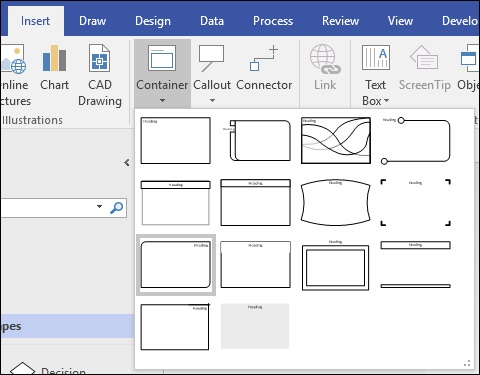Click the Decision shape in stencil
Image resolution: width=480 pixels, height=375 pixels.
point(48,369)
